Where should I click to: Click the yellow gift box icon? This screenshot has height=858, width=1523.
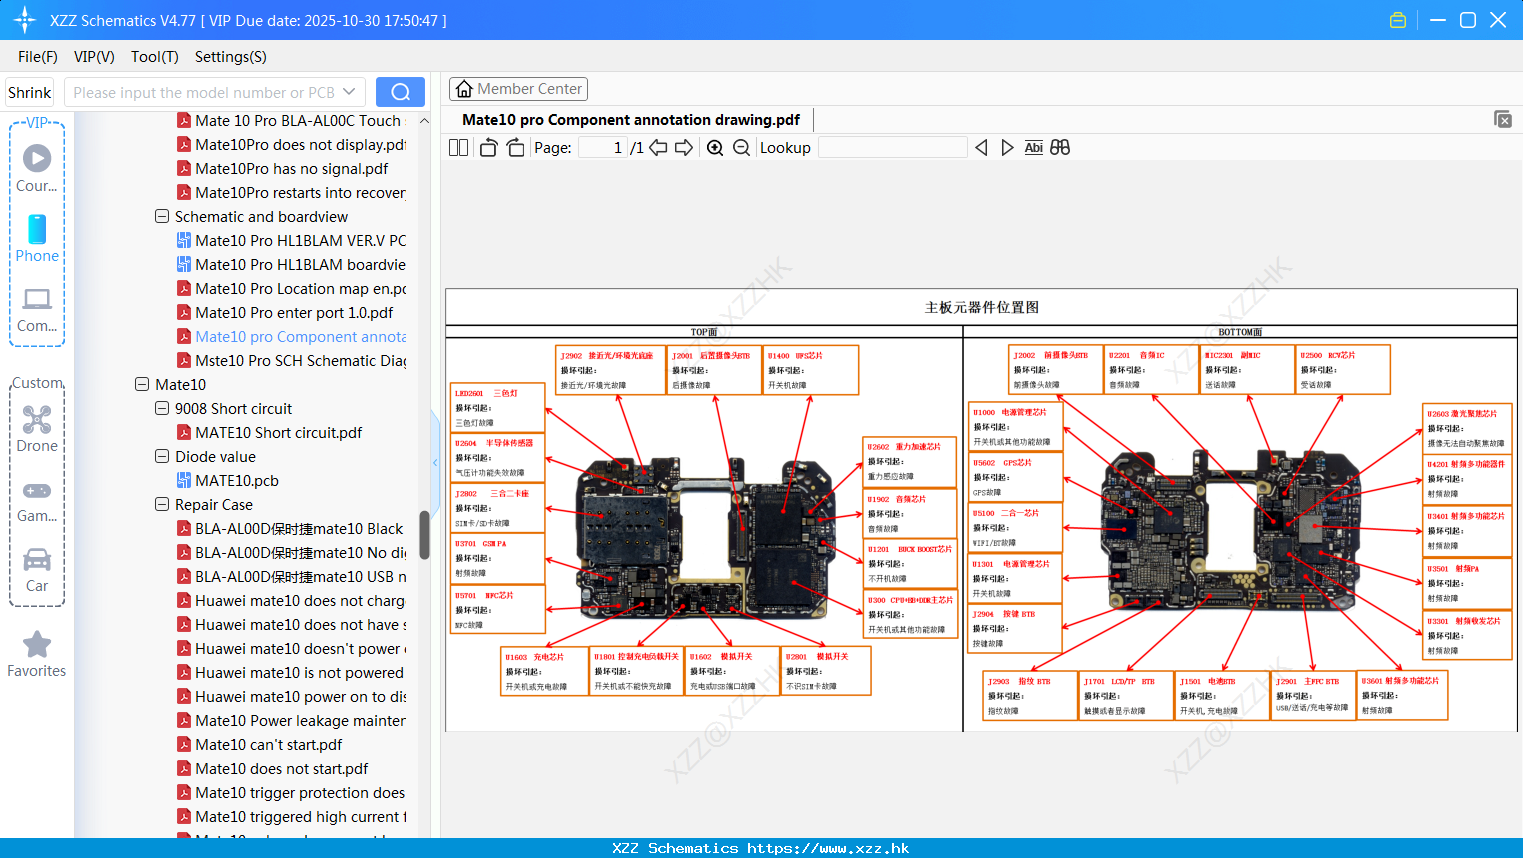click(x=1398, y=20)
